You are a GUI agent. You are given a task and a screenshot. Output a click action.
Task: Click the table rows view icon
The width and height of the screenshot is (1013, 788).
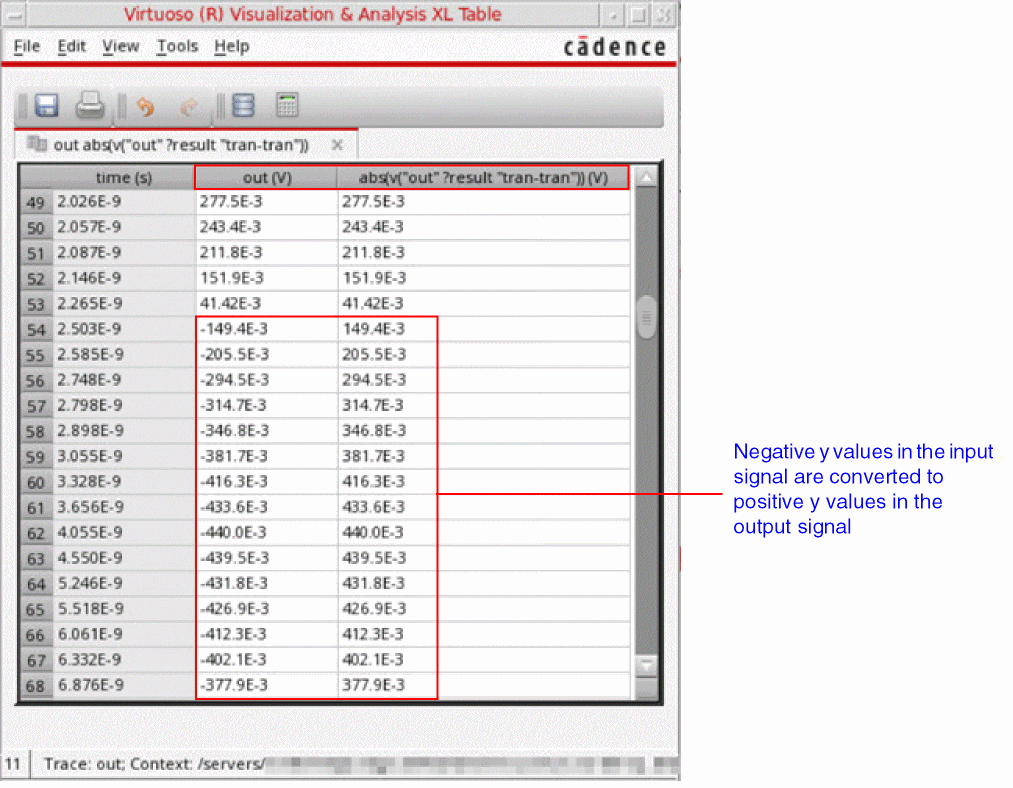tap(244, 105)
